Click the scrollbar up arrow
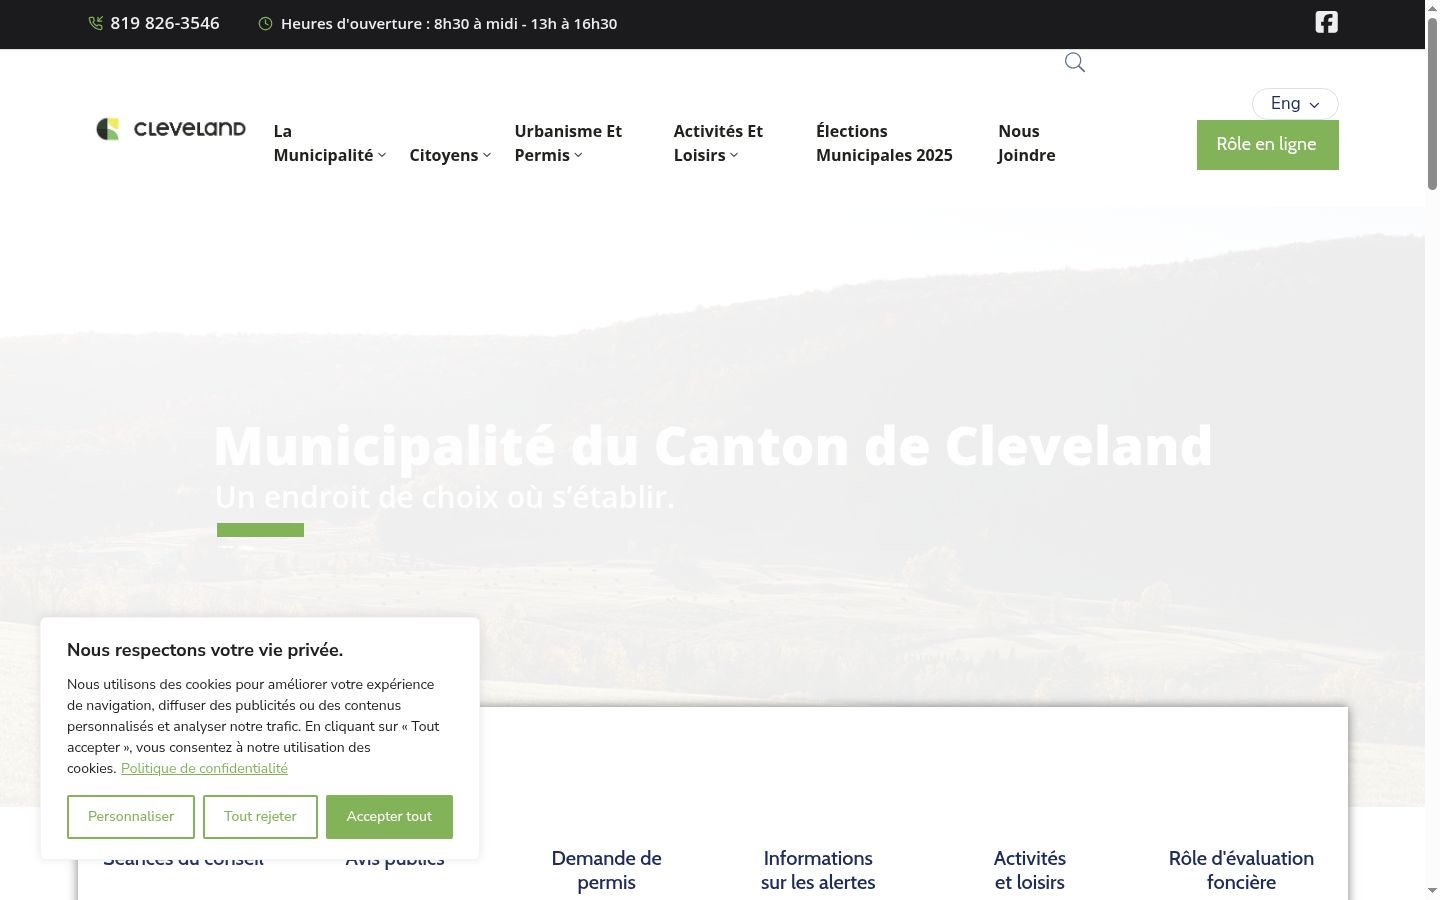Viewport: 1440px width, 900px height. pos(1432,7)
